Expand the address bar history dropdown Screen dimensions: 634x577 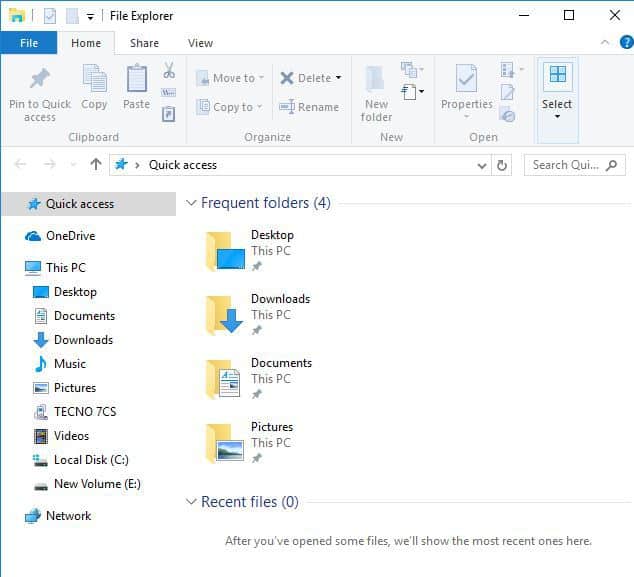482,165
